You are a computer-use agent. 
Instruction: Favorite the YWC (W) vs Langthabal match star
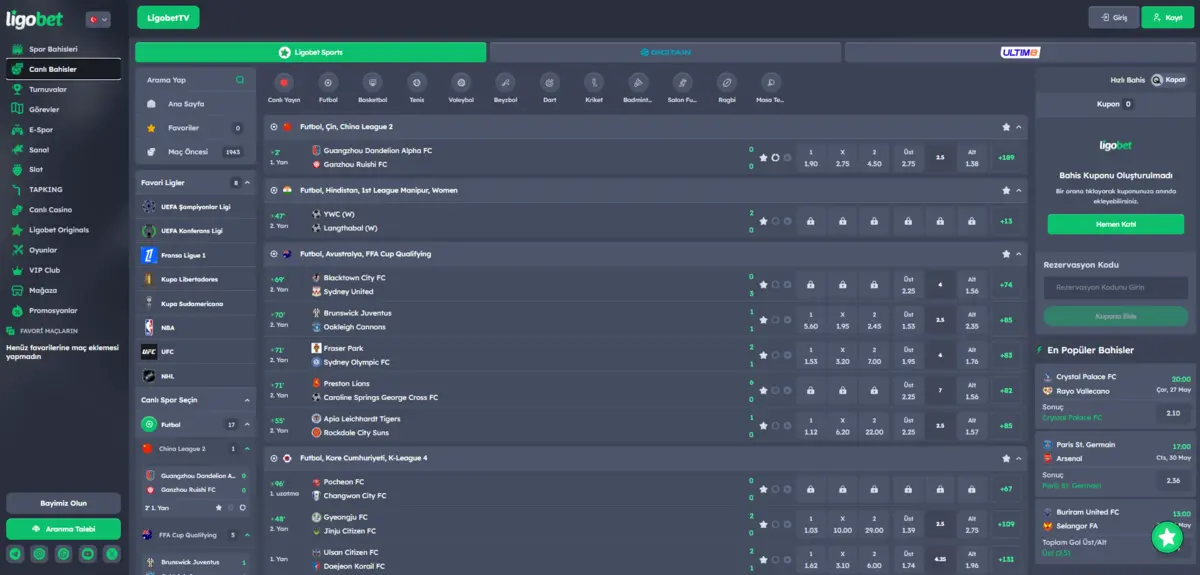pyautogui.click(x=763, y=221)
